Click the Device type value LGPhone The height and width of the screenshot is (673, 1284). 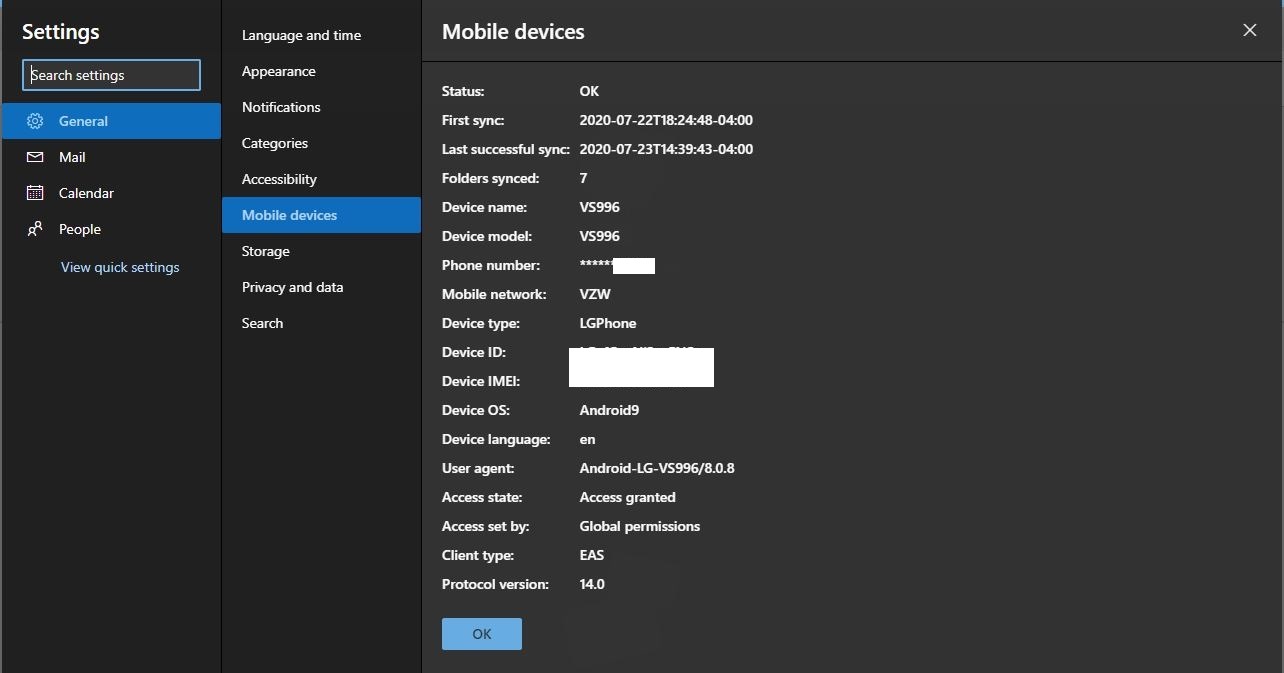608,323
